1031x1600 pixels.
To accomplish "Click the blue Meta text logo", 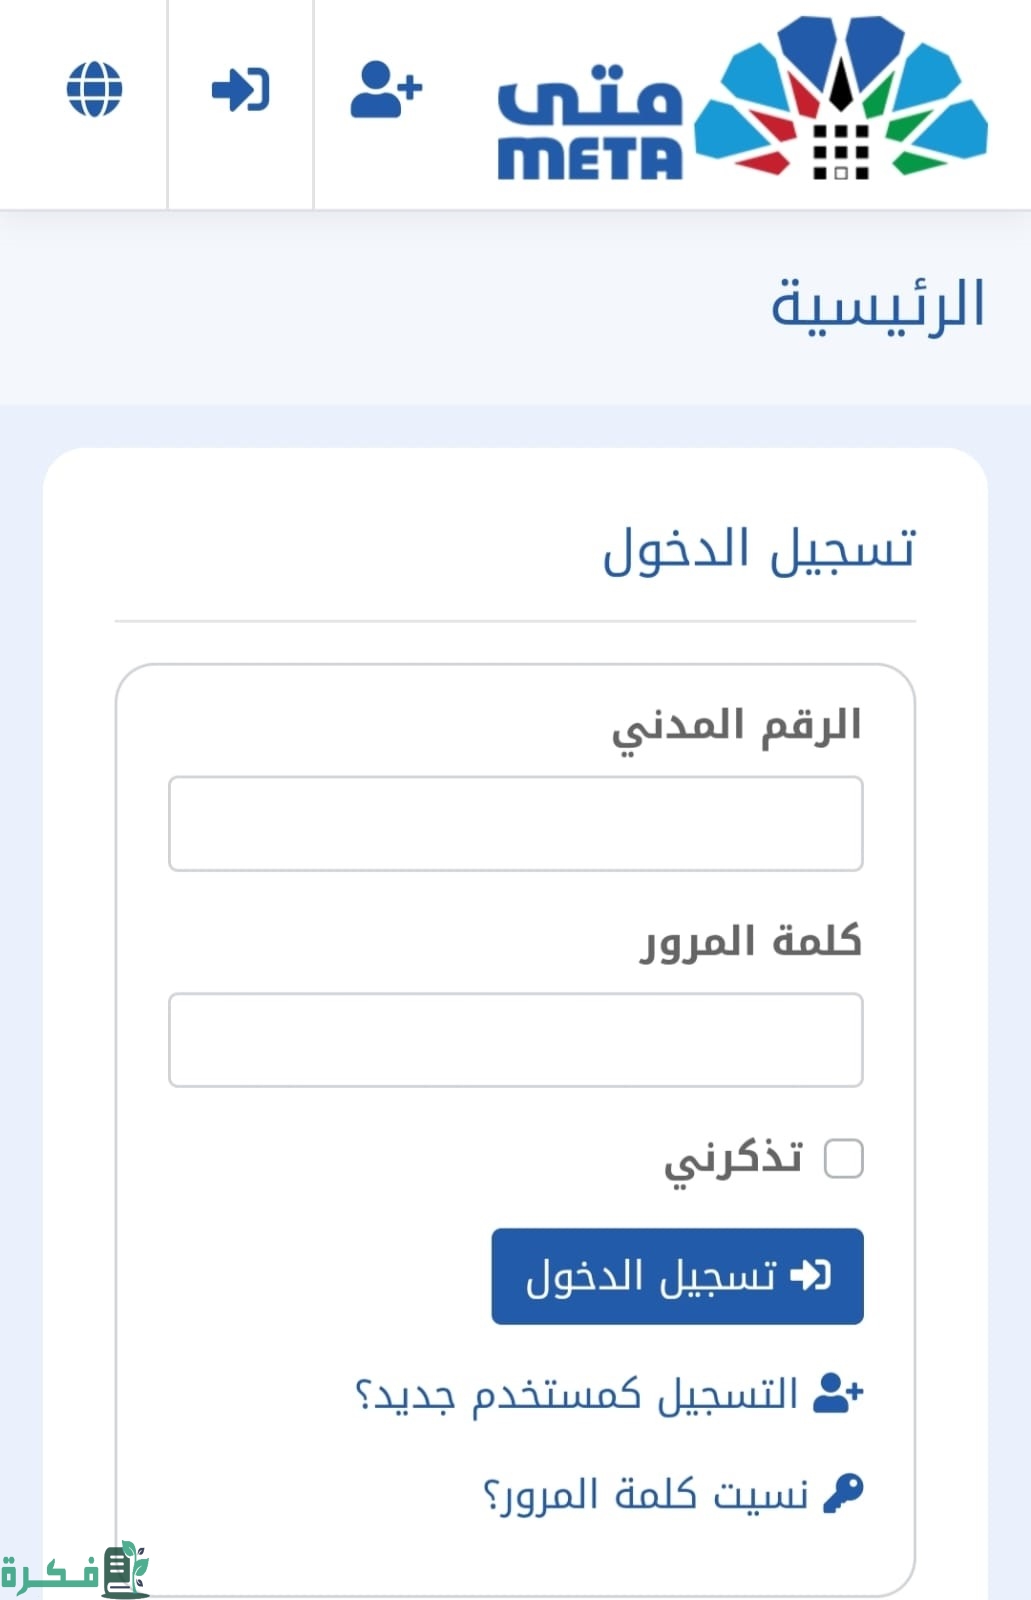I will click(590, 124).
